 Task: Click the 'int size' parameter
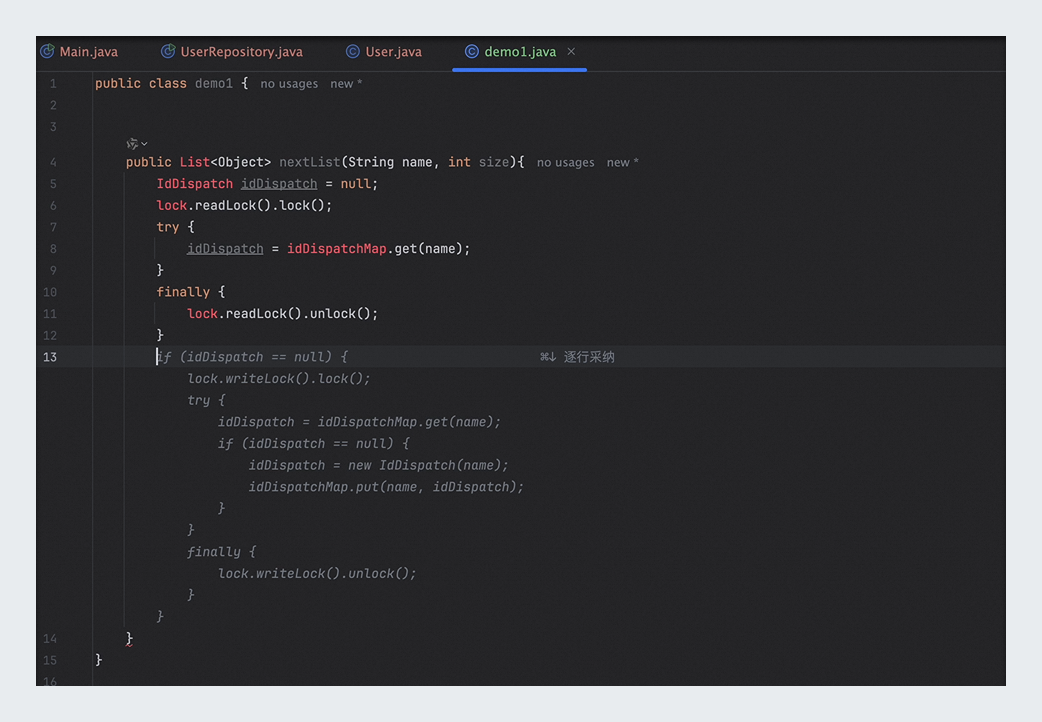[x=478, y=162]
